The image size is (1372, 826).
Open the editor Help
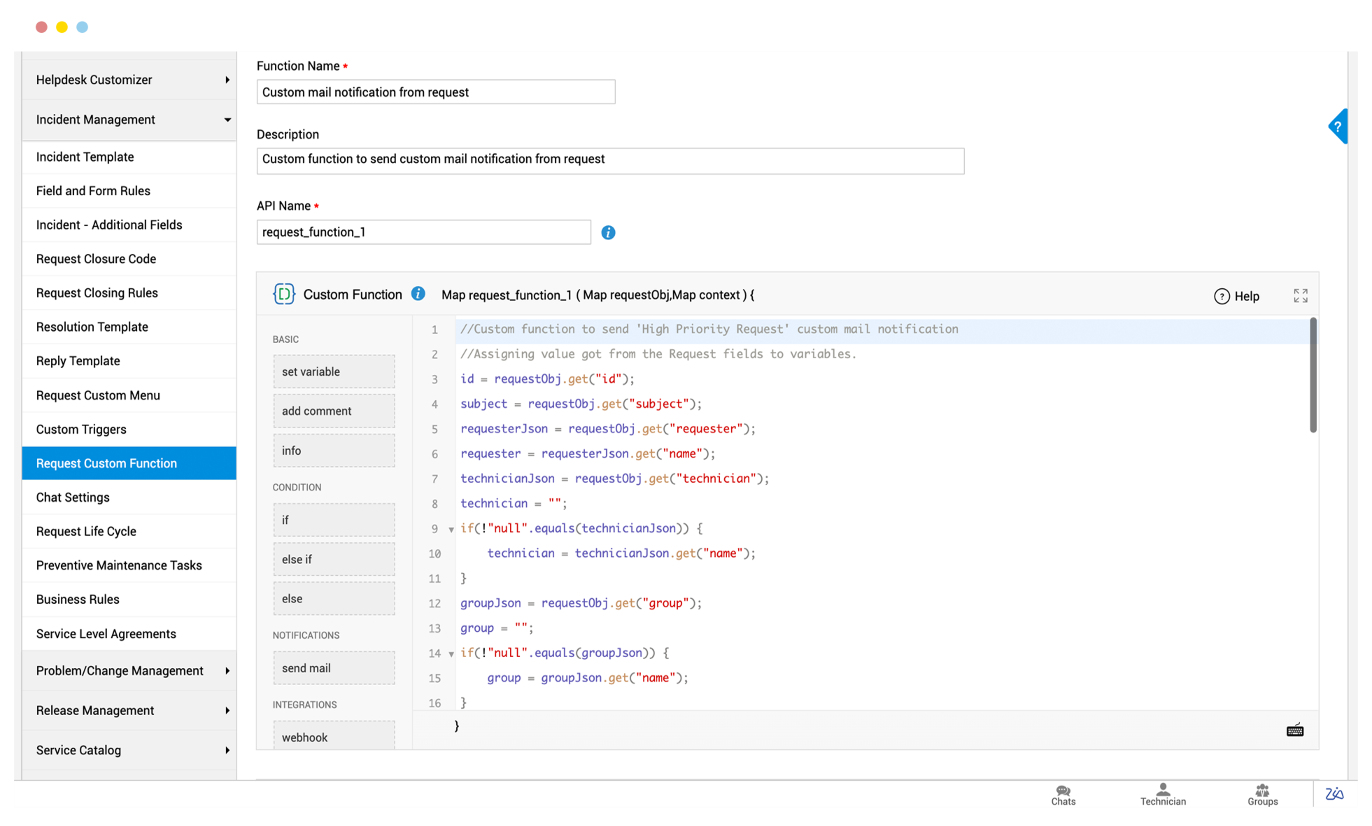[x=1236, y=296]
